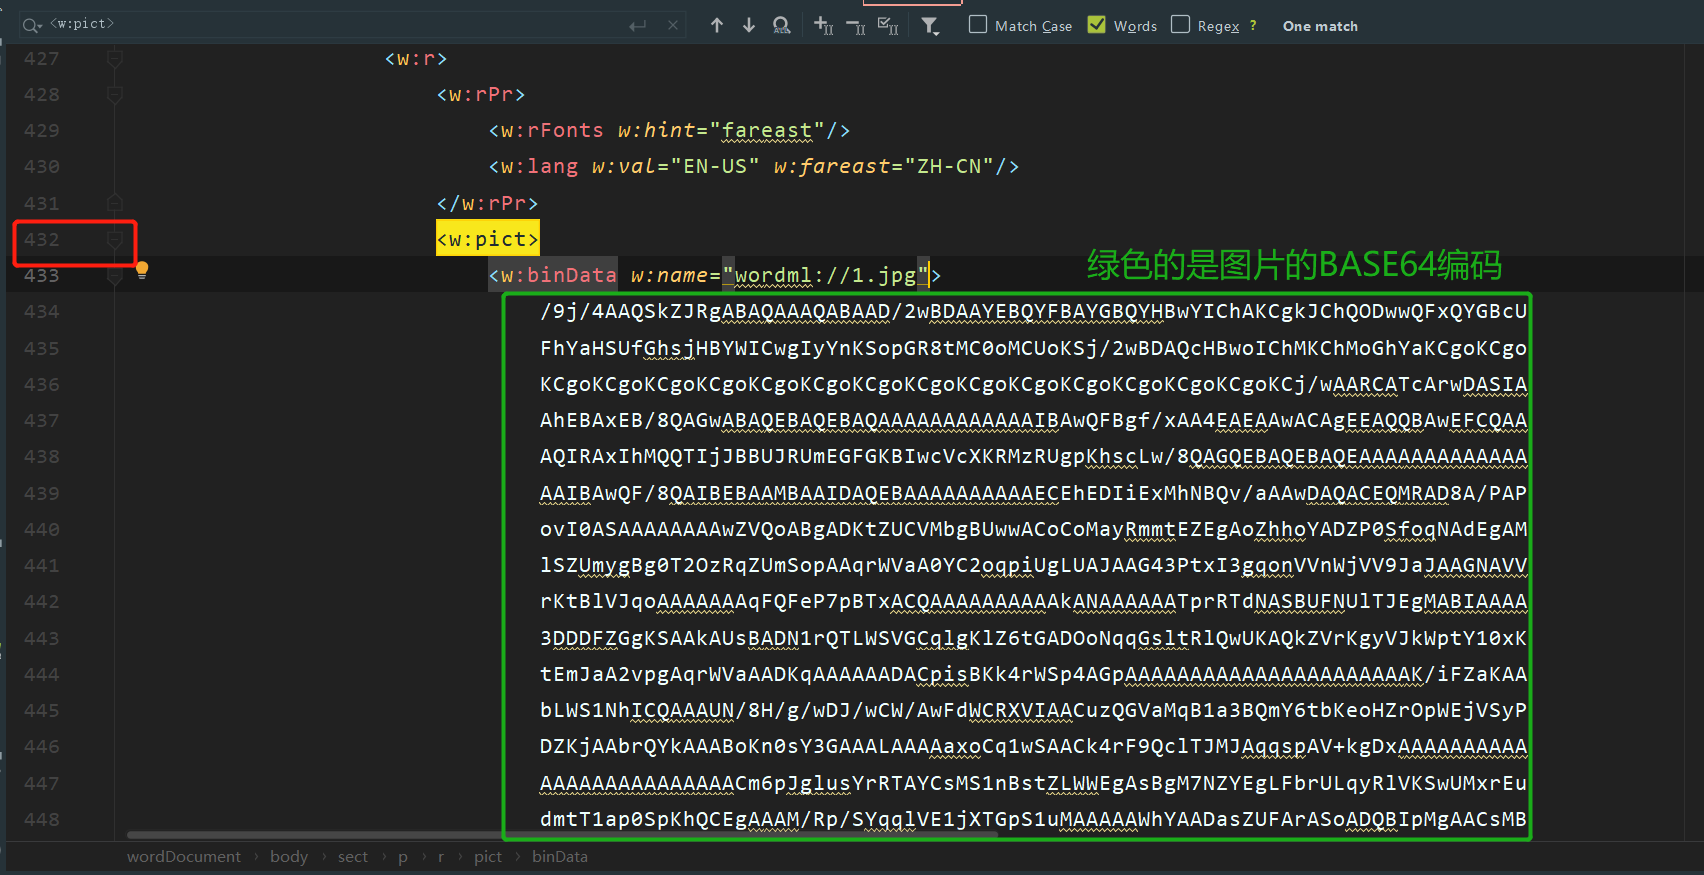Unselect the last occurrence
Image resolution: width=1704 pixels, height=875 pixels.
point(856,26)
